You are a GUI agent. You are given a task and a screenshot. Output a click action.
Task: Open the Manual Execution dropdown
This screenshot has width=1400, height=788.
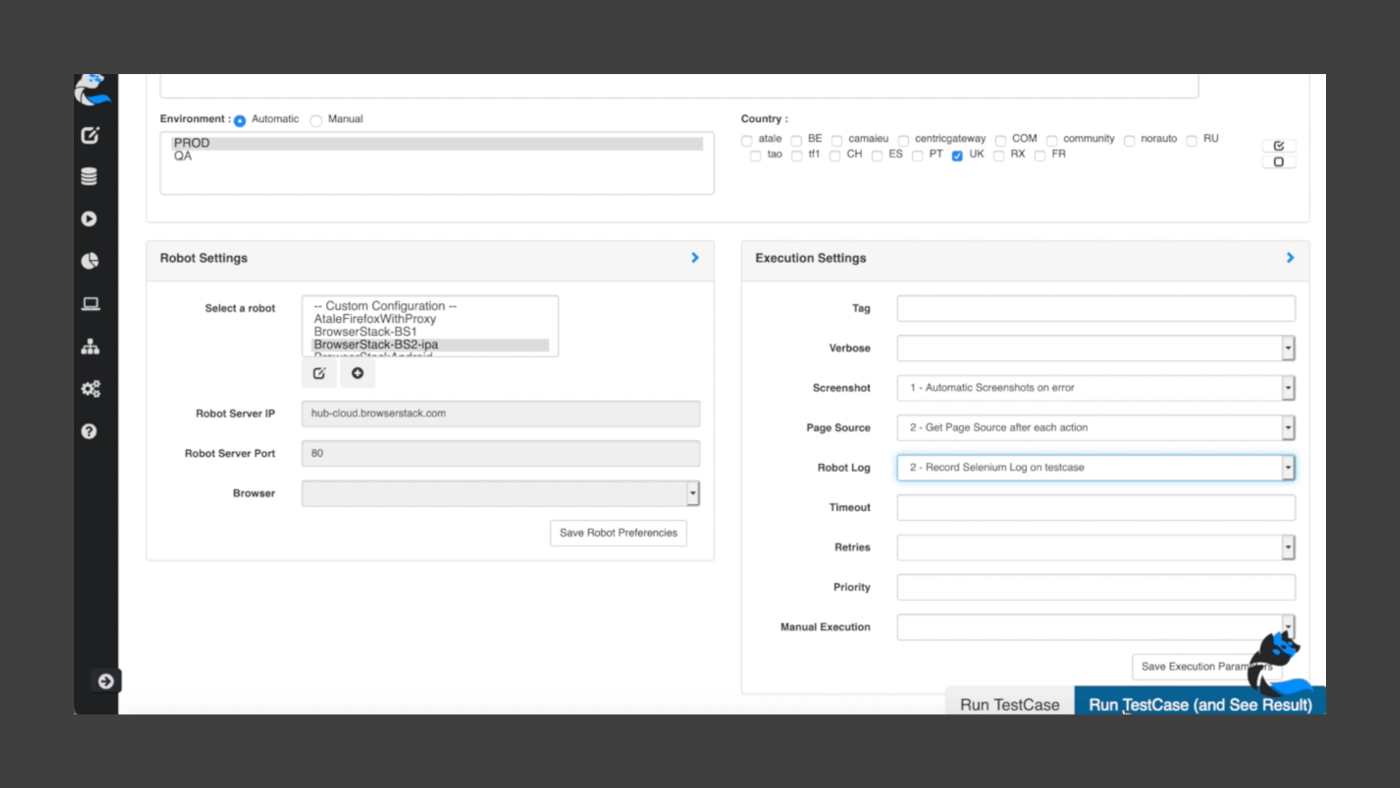pos(1096,627)
